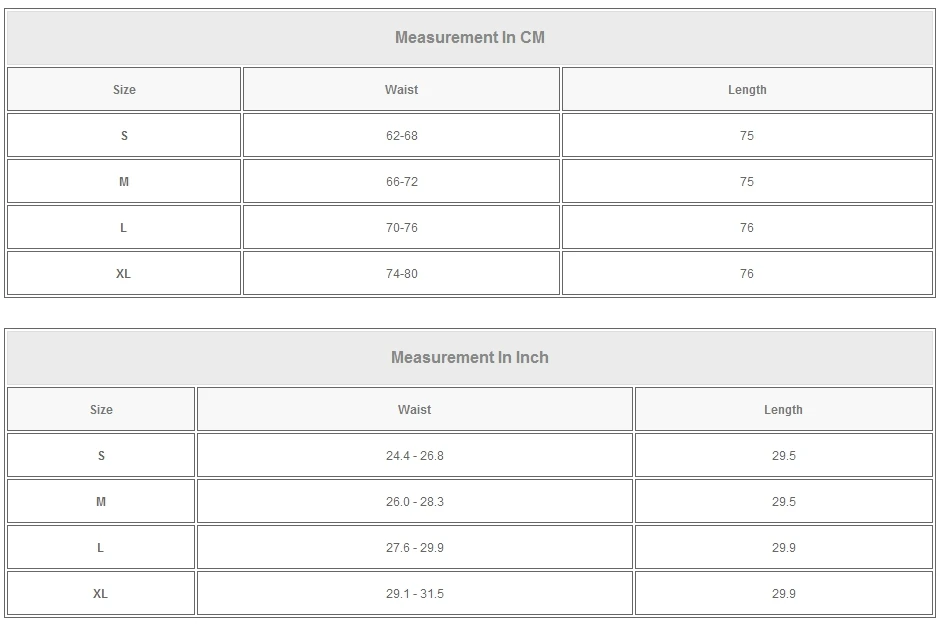
Task: Click the 'Measurement In CM' table title
Action: point(470,38)
